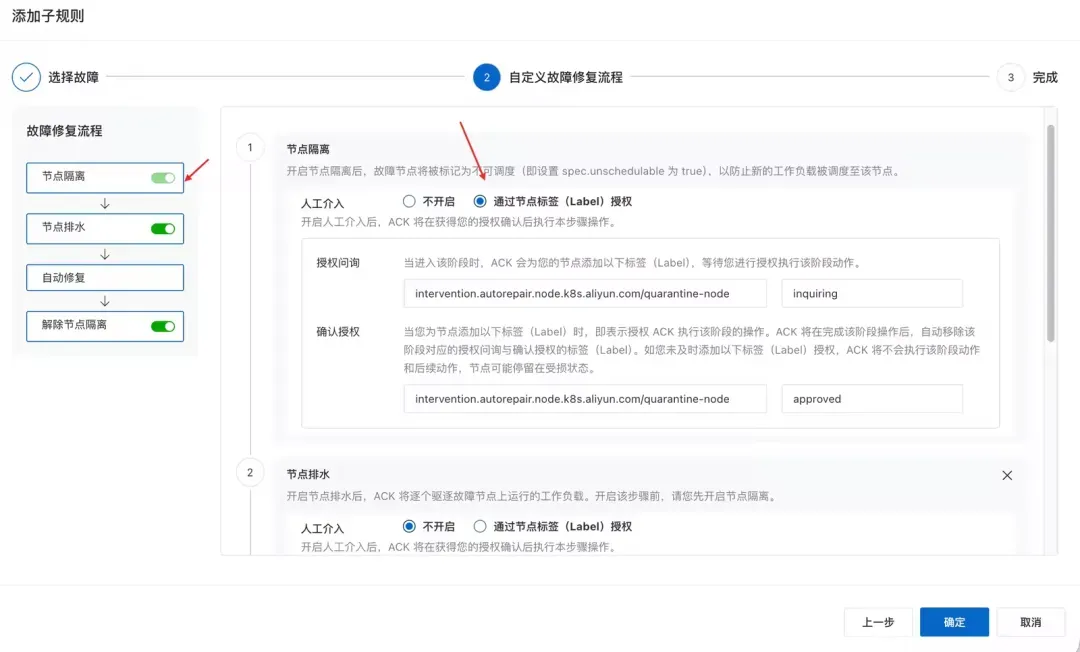This screenshot has height=652, width=1080.
Task: Choose 通过节点标签（Label）授权 radio in 节点排水 section
Action: [x=480, y=526]
